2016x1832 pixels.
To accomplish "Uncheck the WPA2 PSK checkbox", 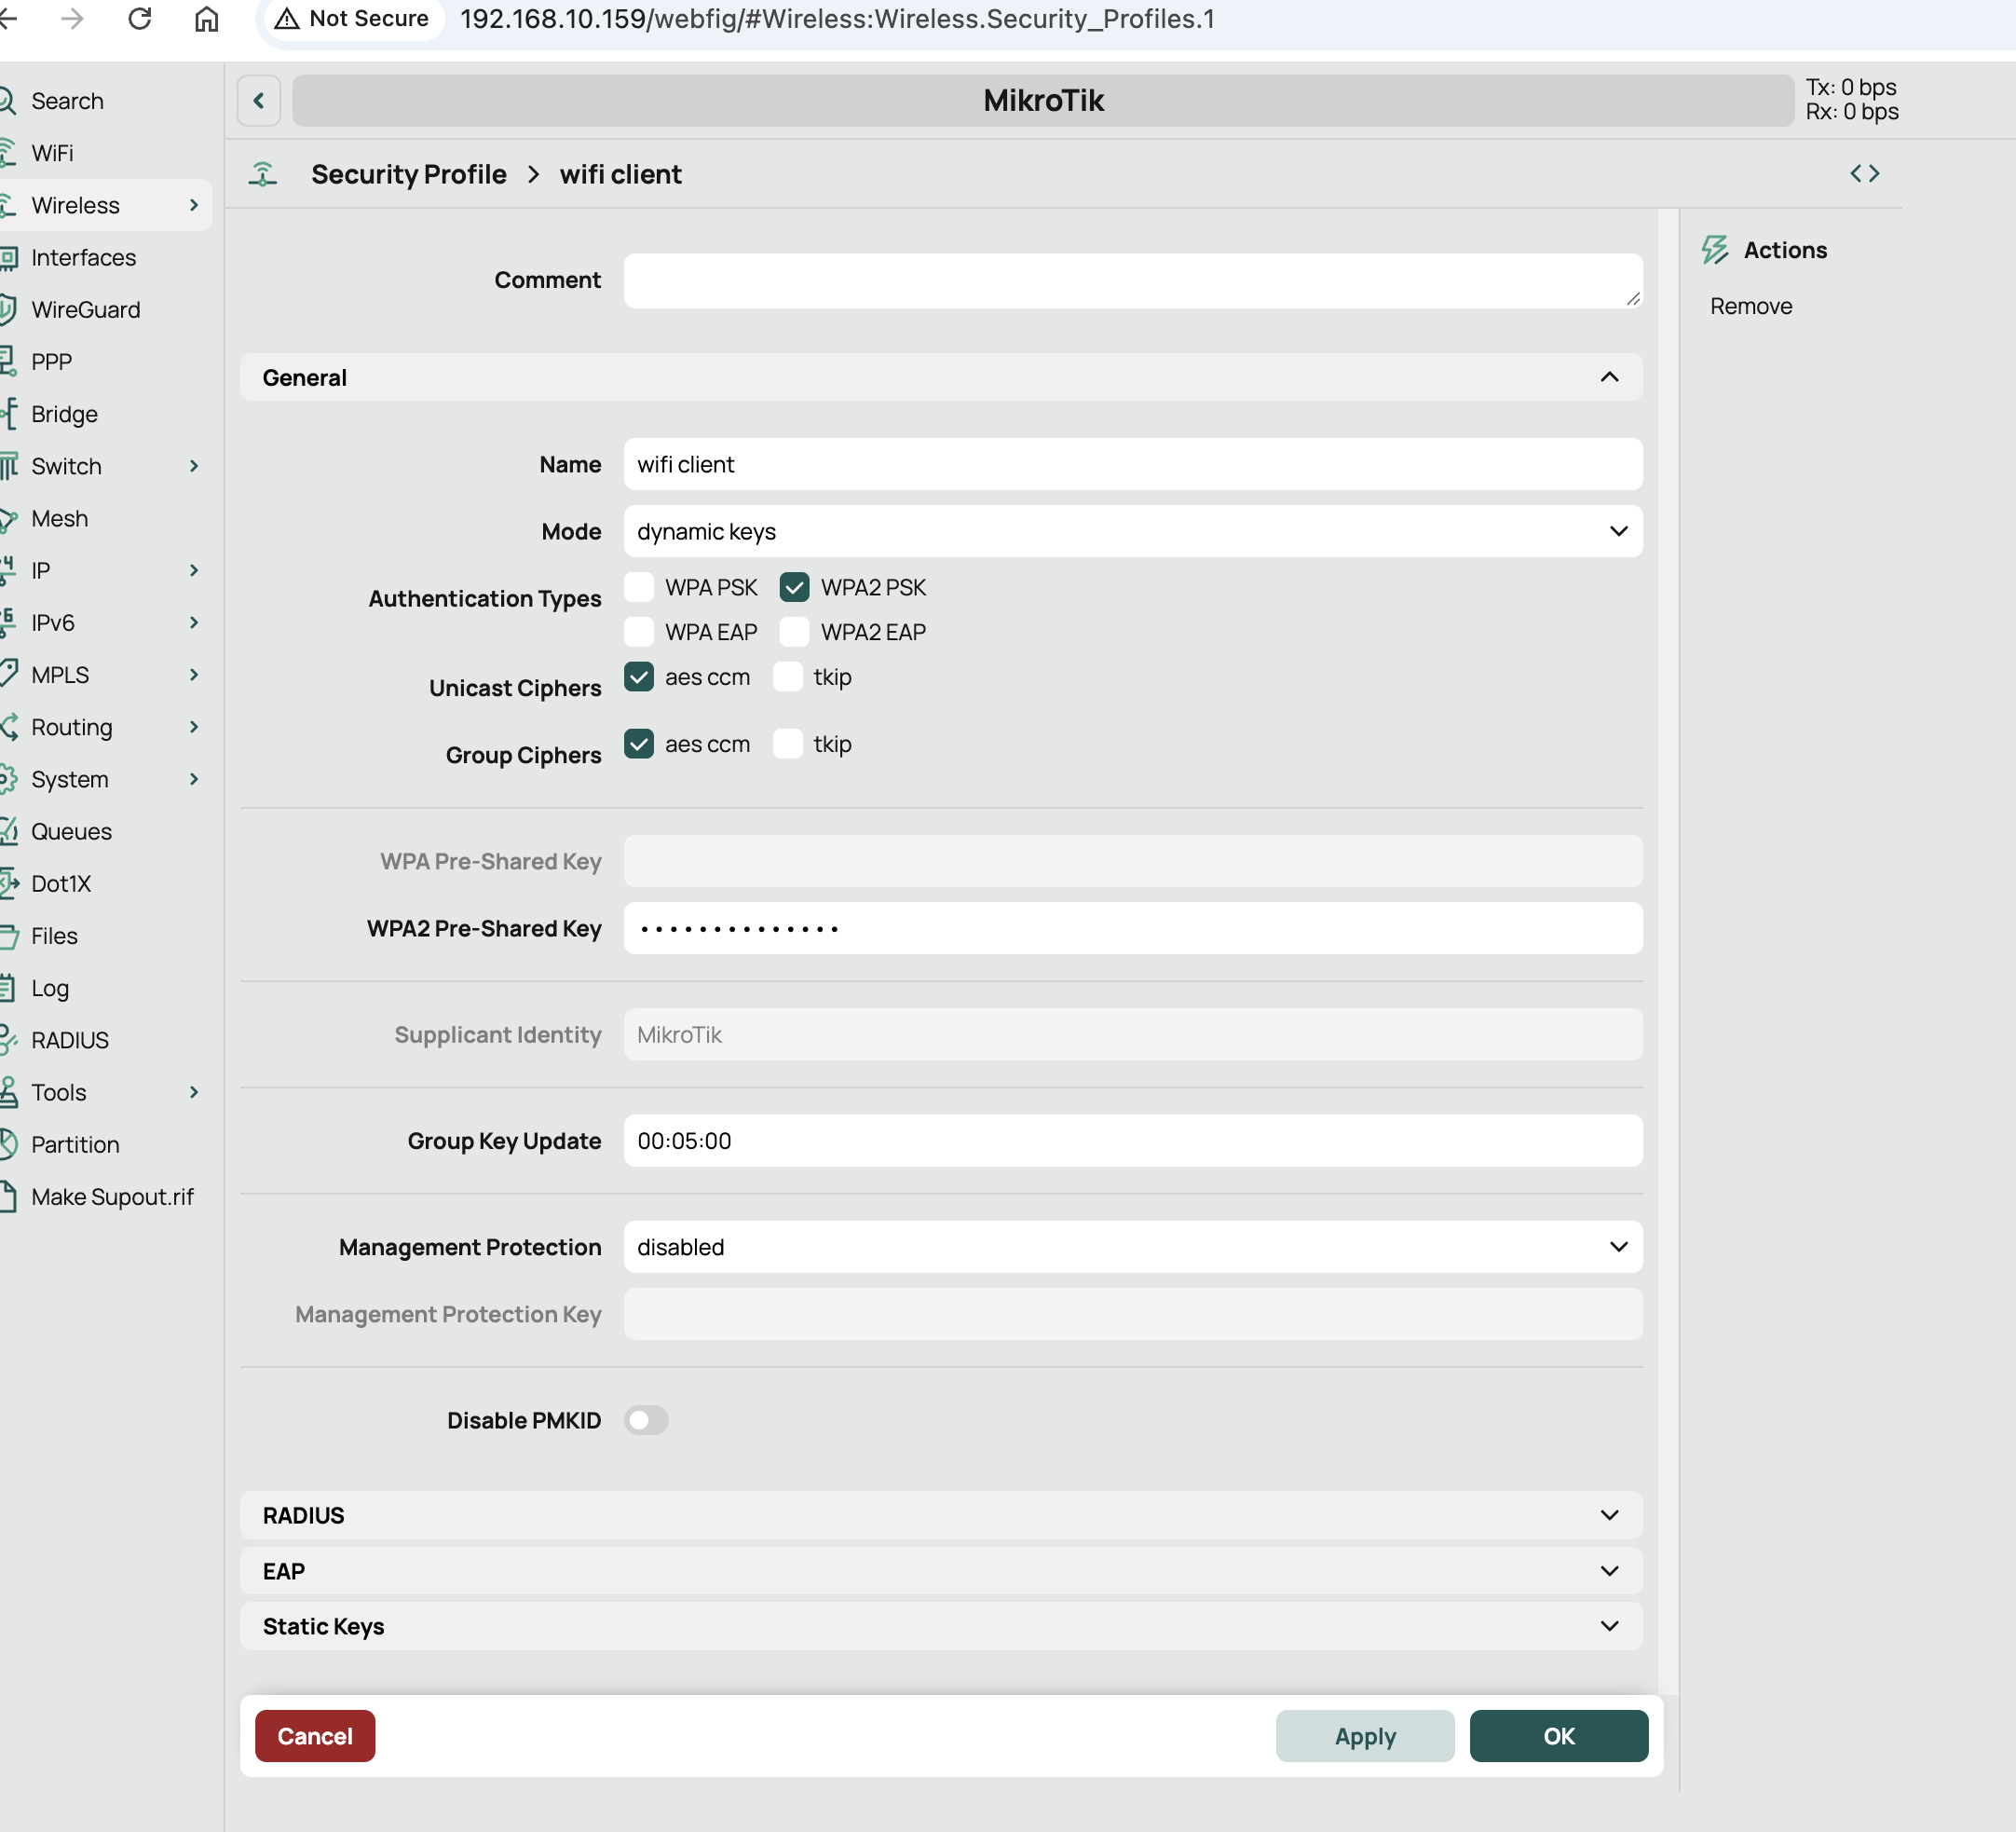I will tap(794, 587).
